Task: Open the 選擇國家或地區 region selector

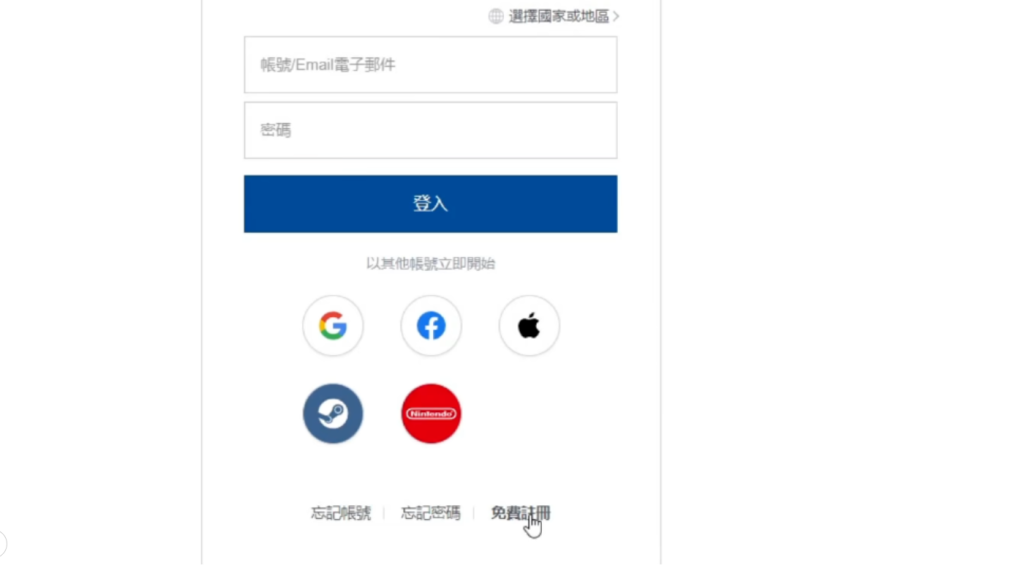Action: [554, 16]
